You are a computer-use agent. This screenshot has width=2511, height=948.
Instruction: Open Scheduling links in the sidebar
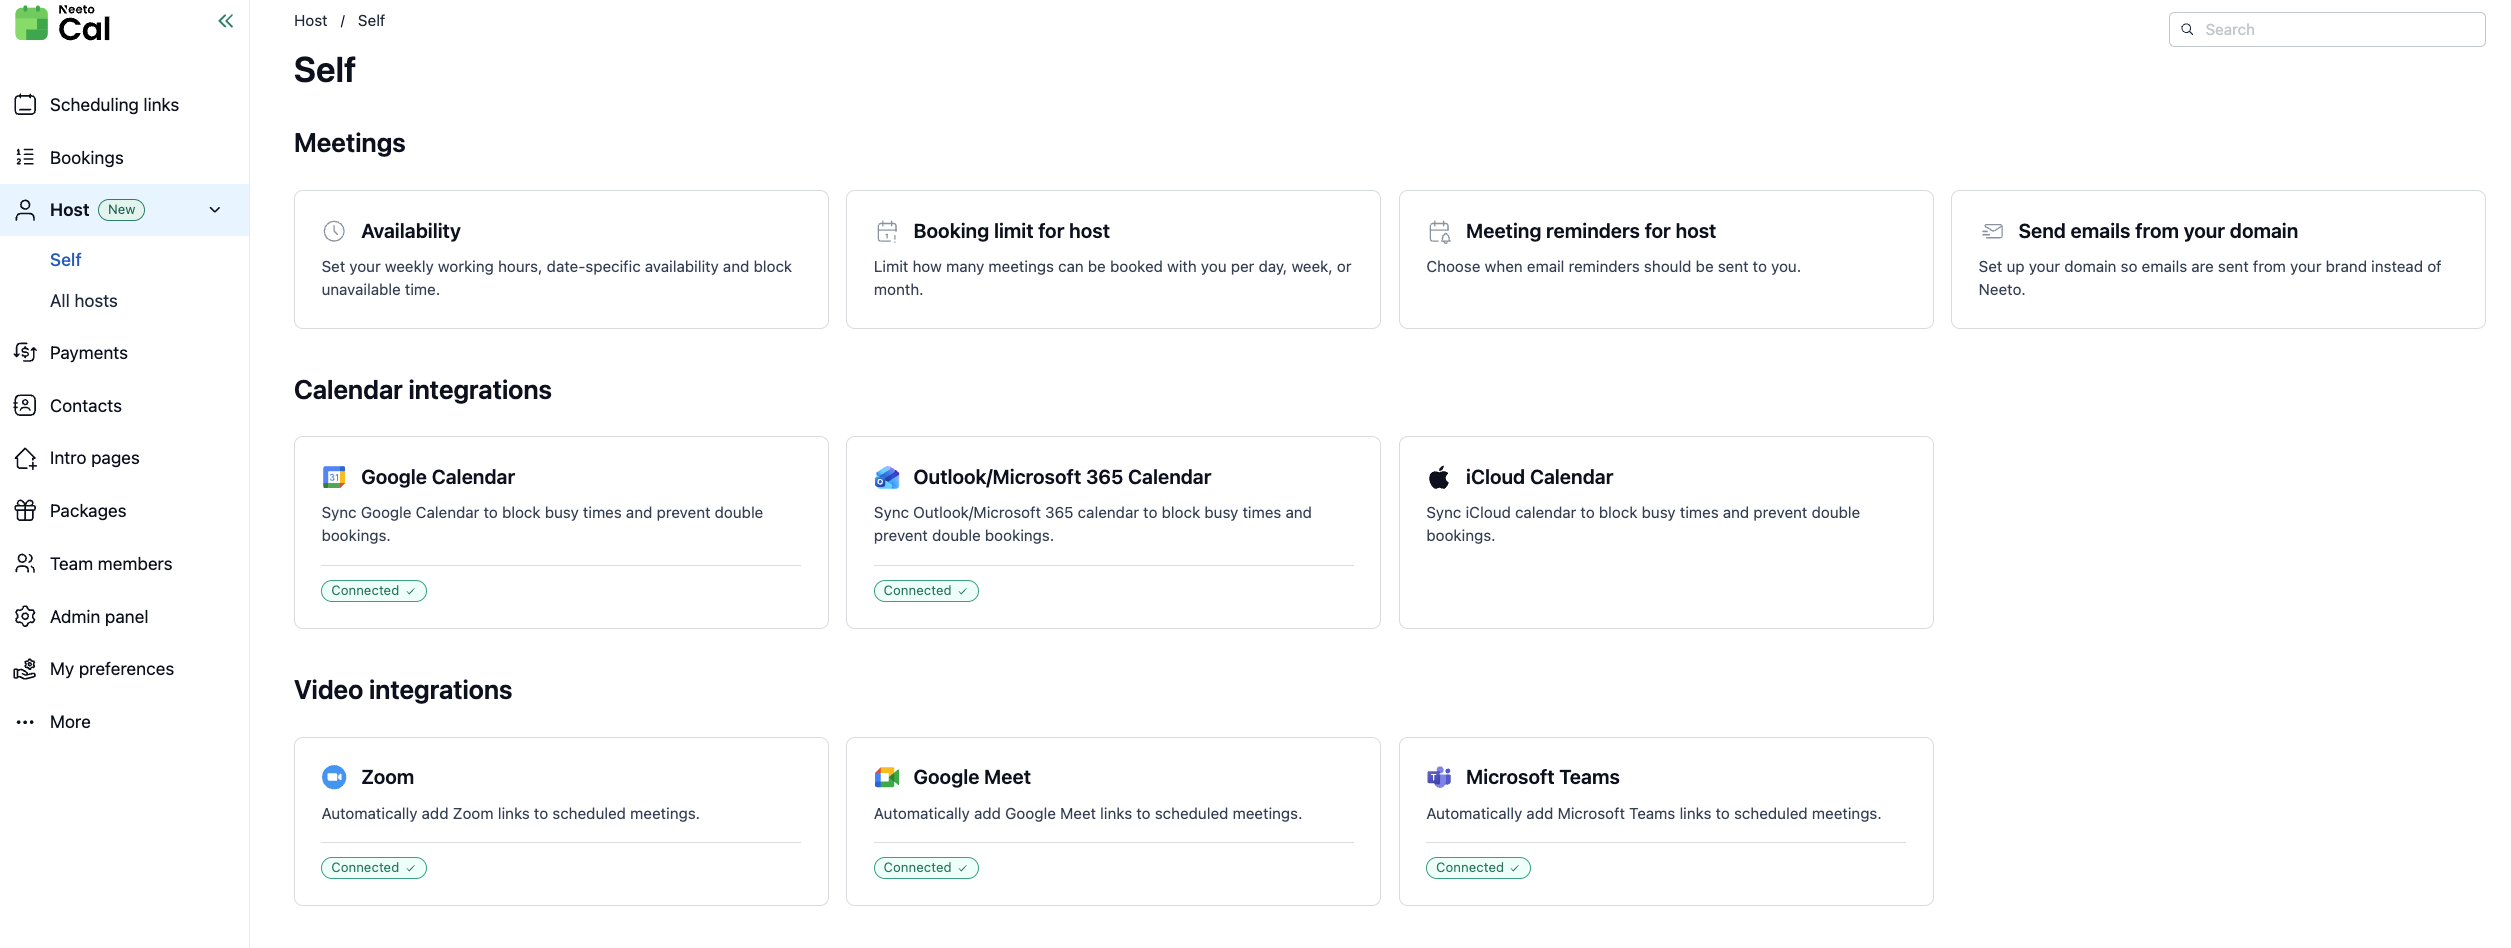coord(114,105)
